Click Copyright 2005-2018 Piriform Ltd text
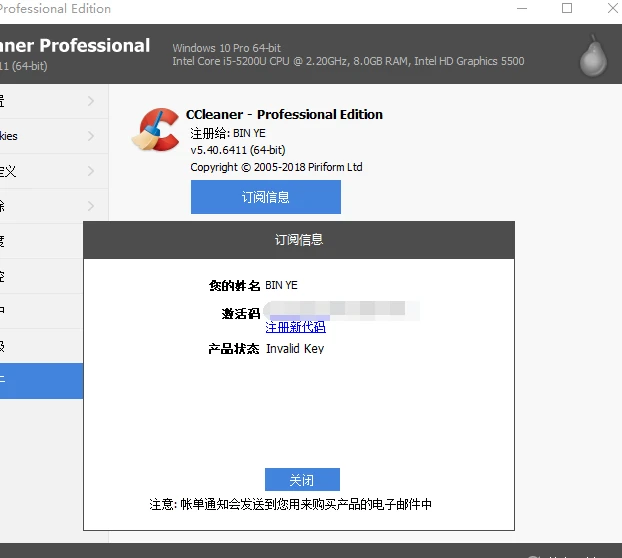The height and width of the screenshot is (558, 622). click(x=276, y=167)
